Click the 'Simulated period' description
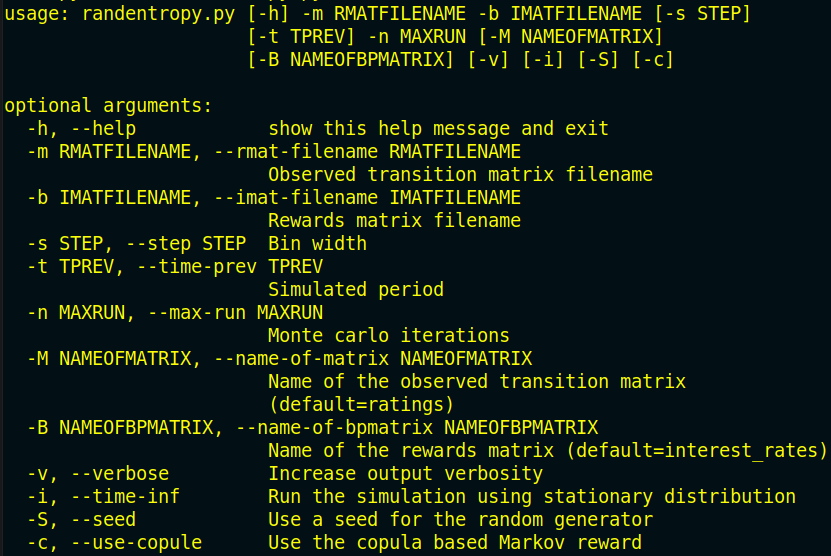Viewport: 831px width, 556px height. click(356, 290)
